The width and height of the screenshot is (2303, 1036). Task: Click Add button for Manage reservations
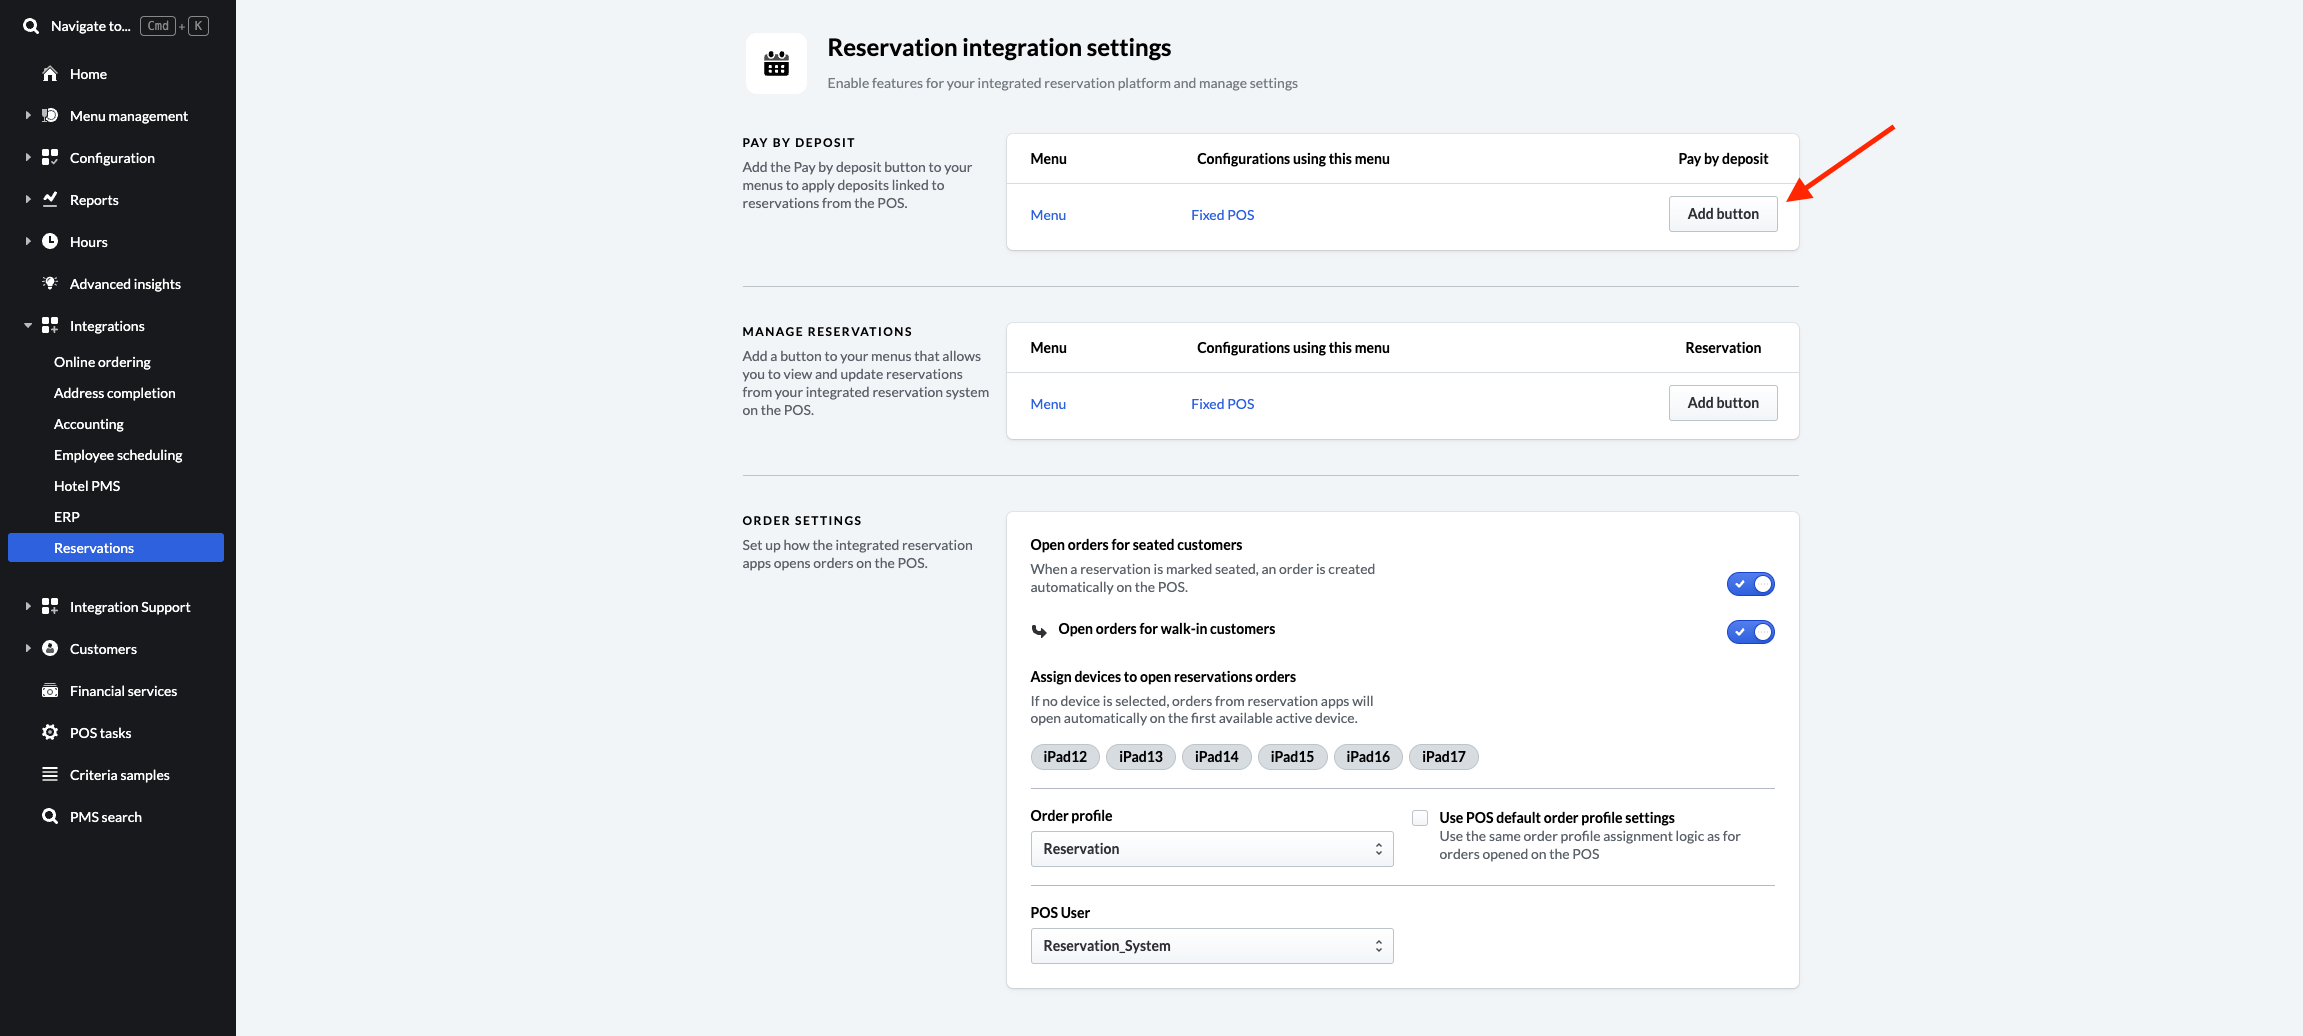[1723, 403]
